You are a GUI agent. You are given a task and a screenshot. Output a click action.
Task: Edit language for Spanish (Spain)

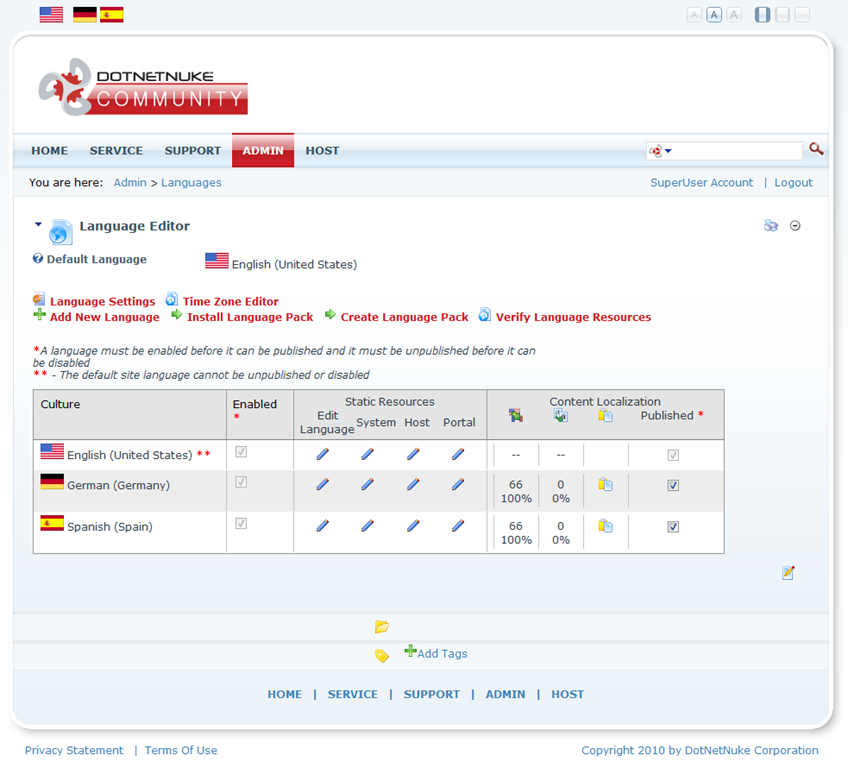pos(323,525)
